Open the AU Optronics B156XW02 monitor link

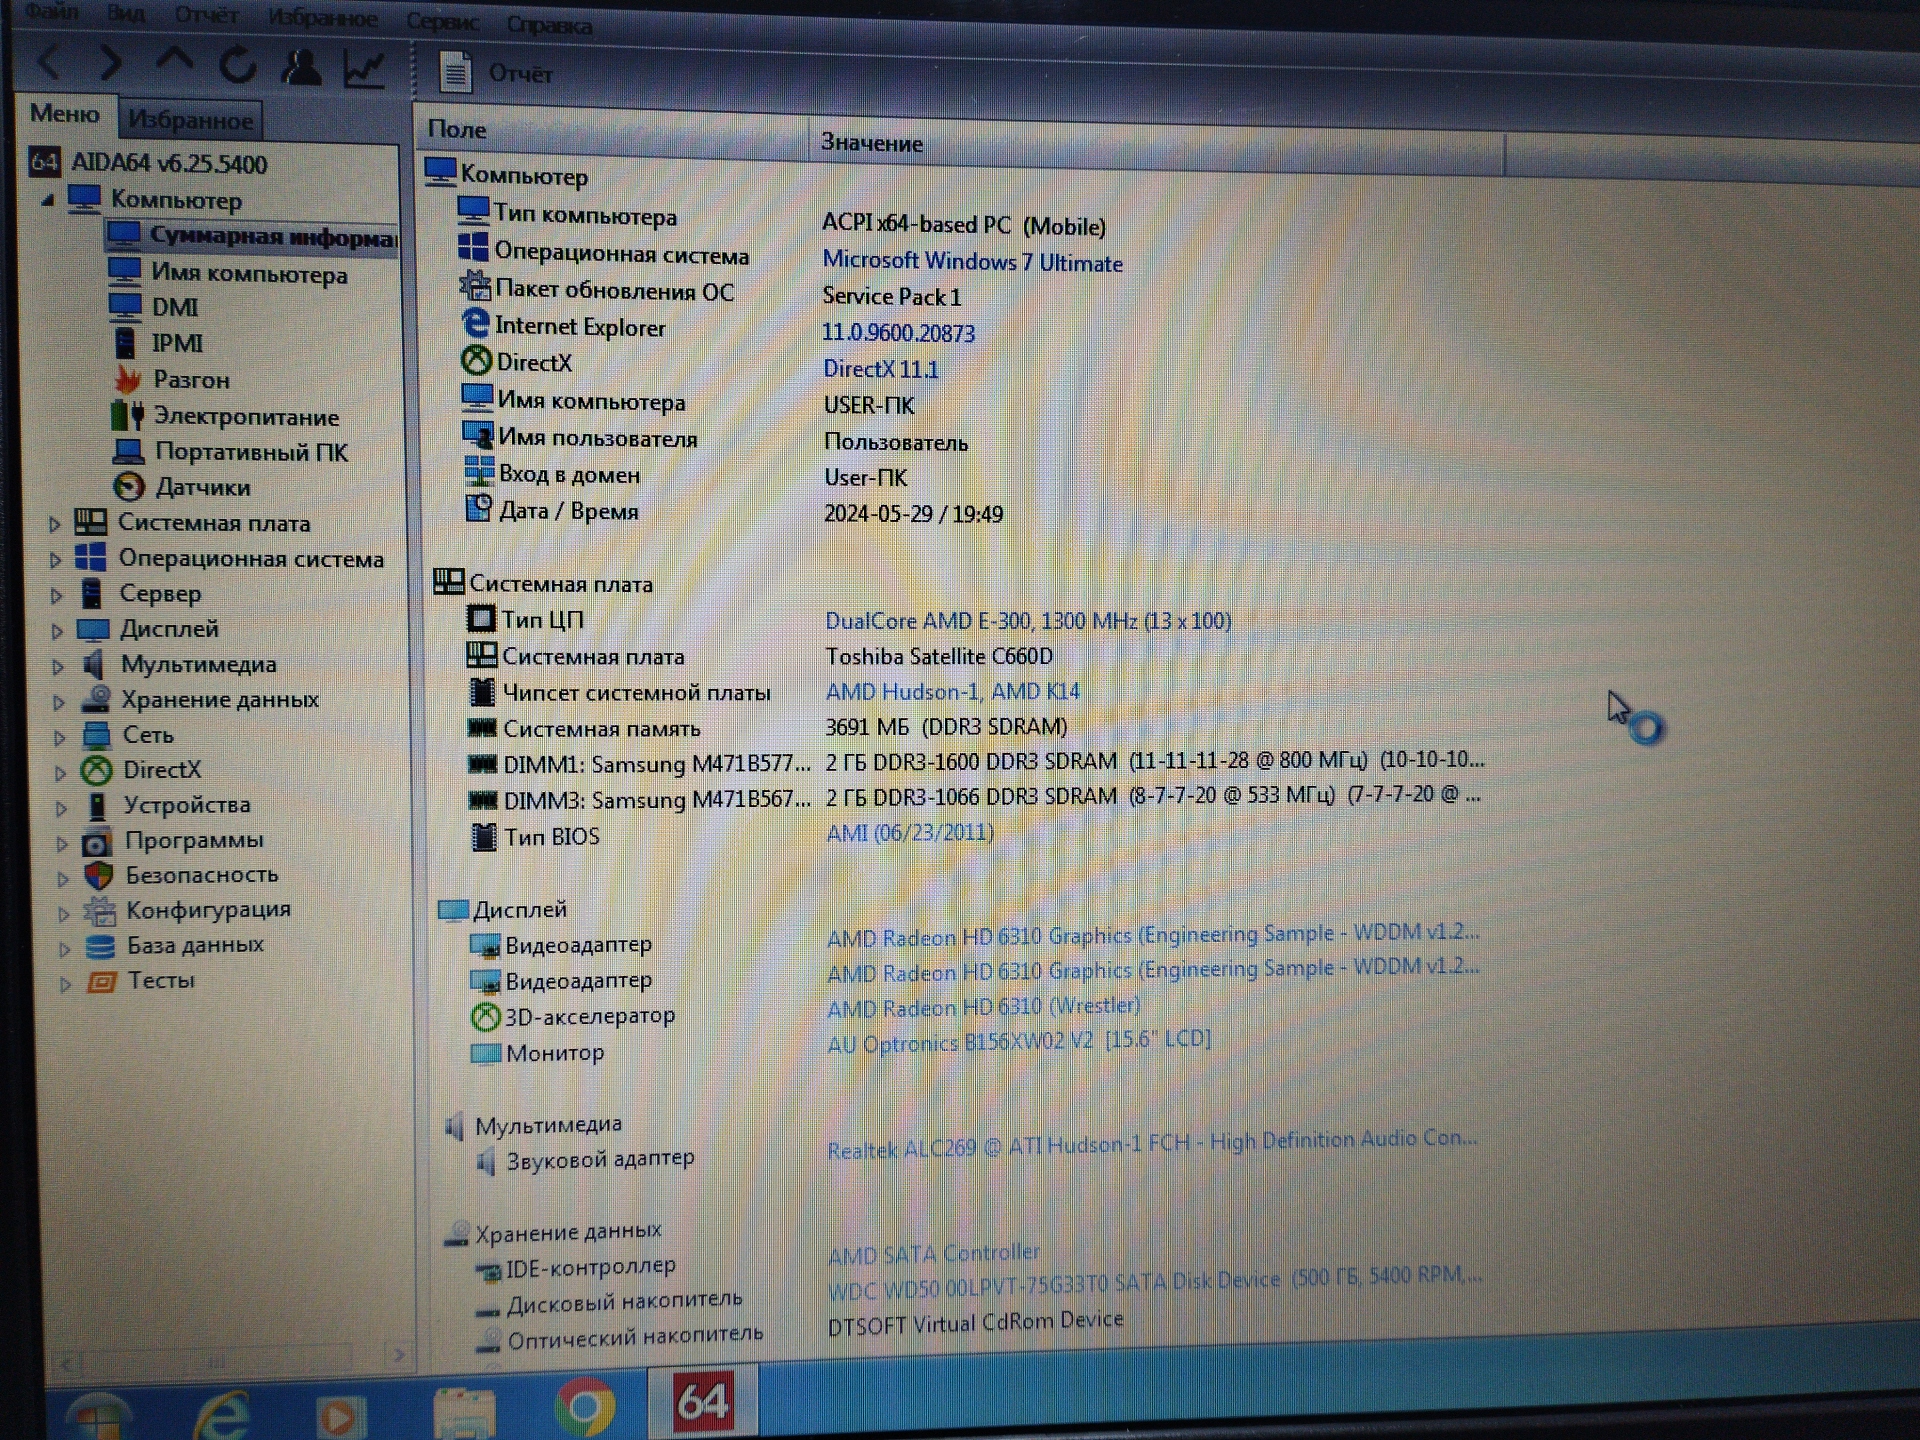pyautogui.click(x=1019, y=1042)
